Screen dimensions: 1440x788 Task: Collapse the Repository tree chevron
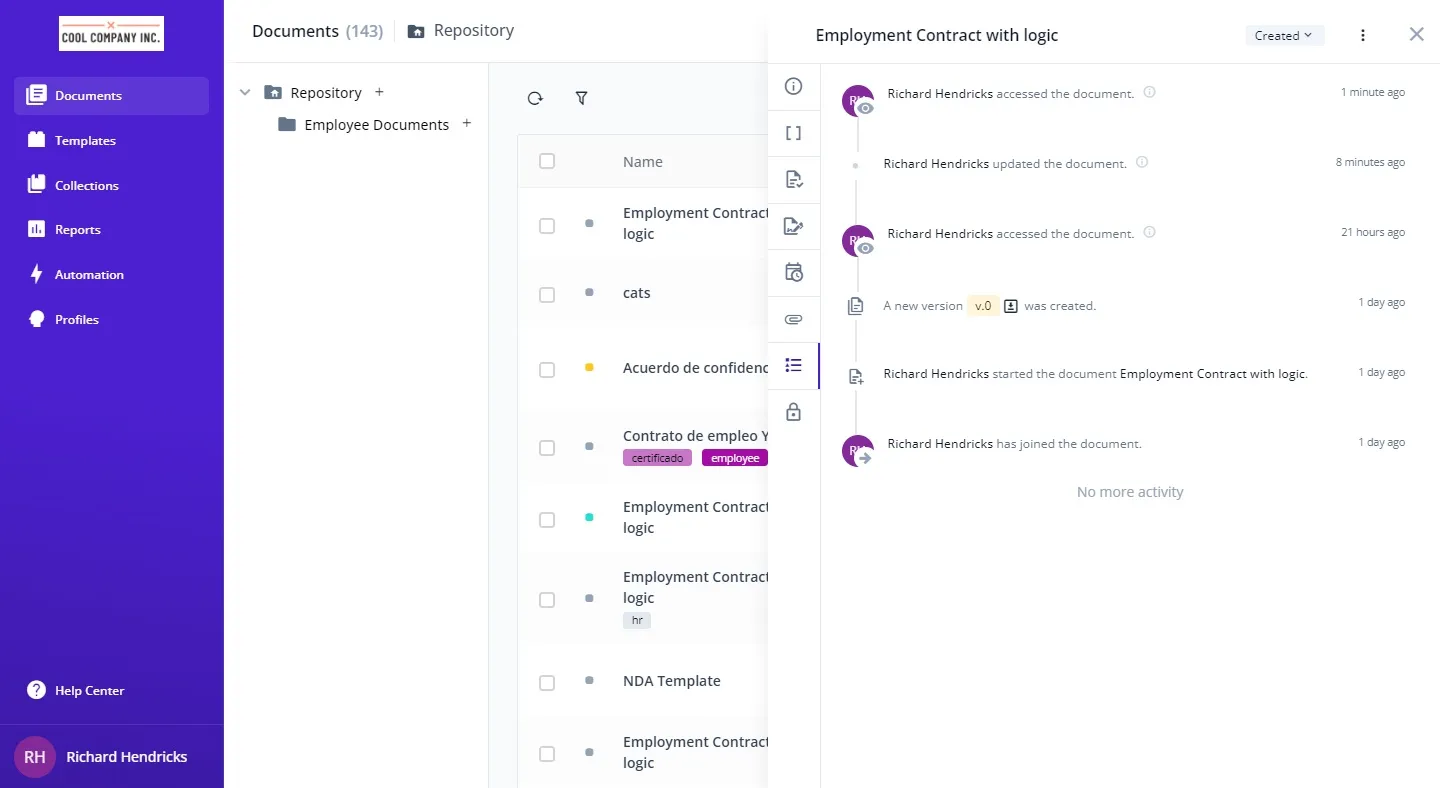[245, 92]
